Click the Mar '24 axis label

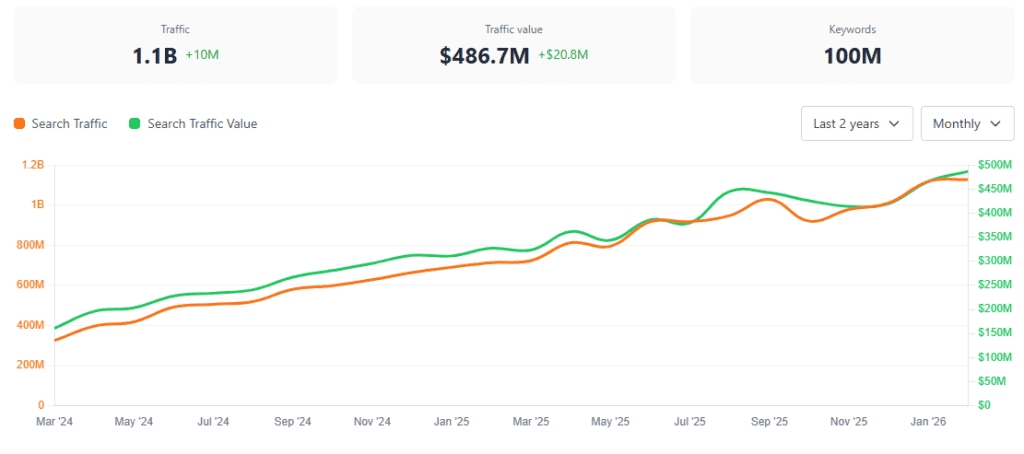(54, 422)
